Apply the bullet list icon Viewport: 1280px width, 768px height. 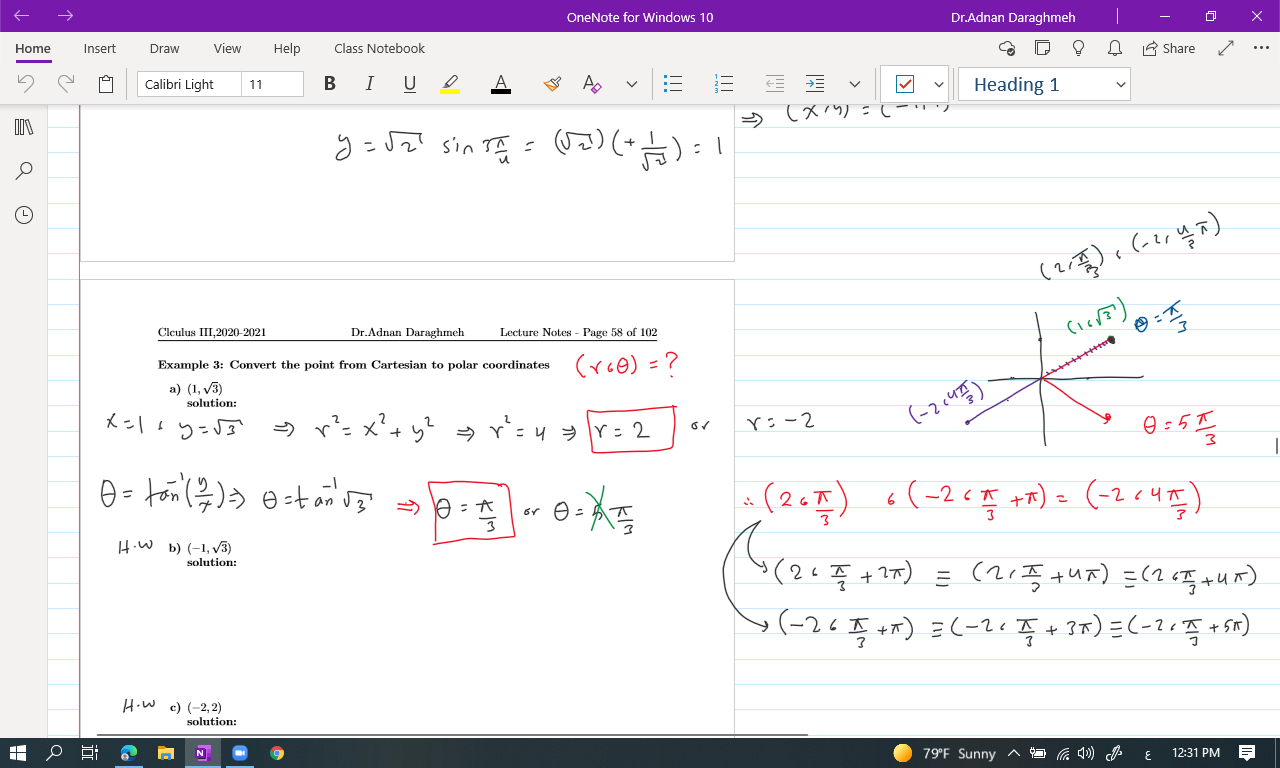click(673, 84)
